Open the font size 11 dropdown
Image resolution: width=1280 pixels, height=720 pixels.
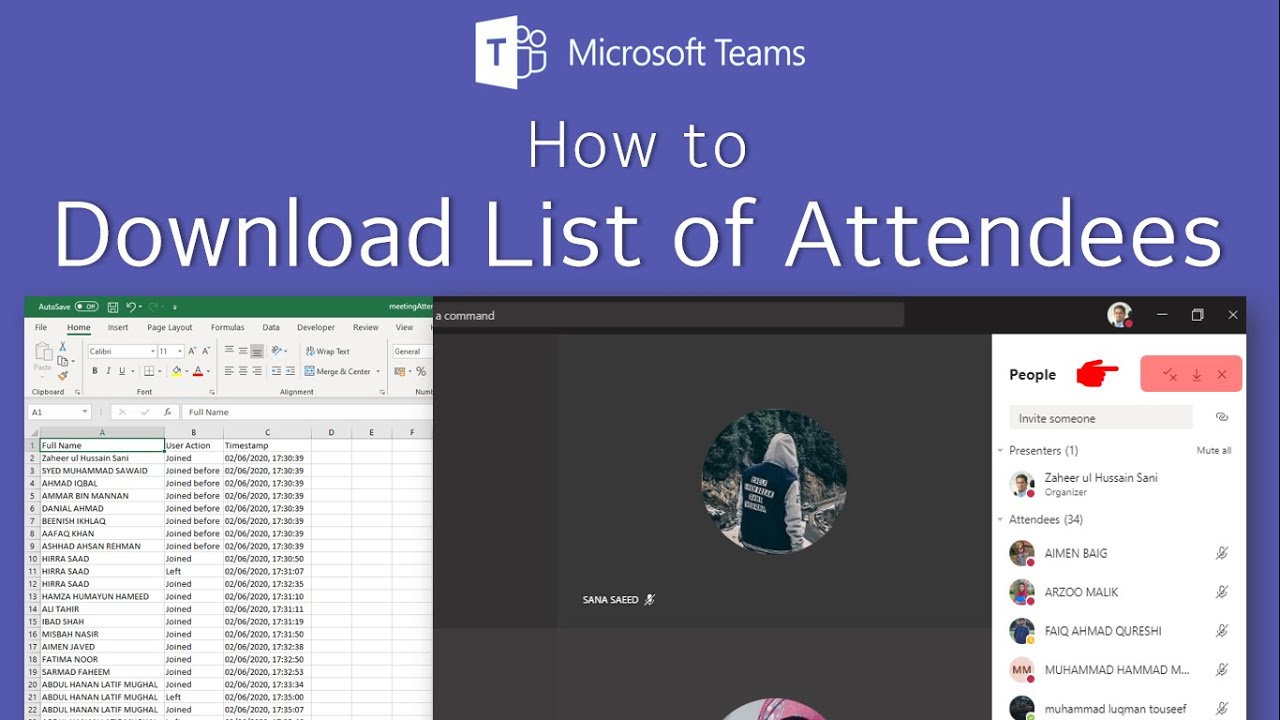point(180,351)
